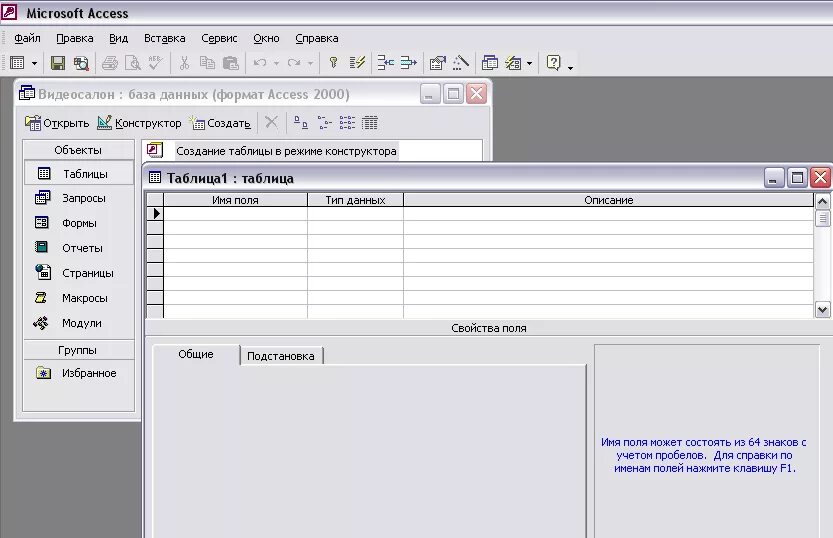833x538 pixels.
Task: Click the File Search toolbar icon
Action: pyautogui.click(x=81, y=63)
